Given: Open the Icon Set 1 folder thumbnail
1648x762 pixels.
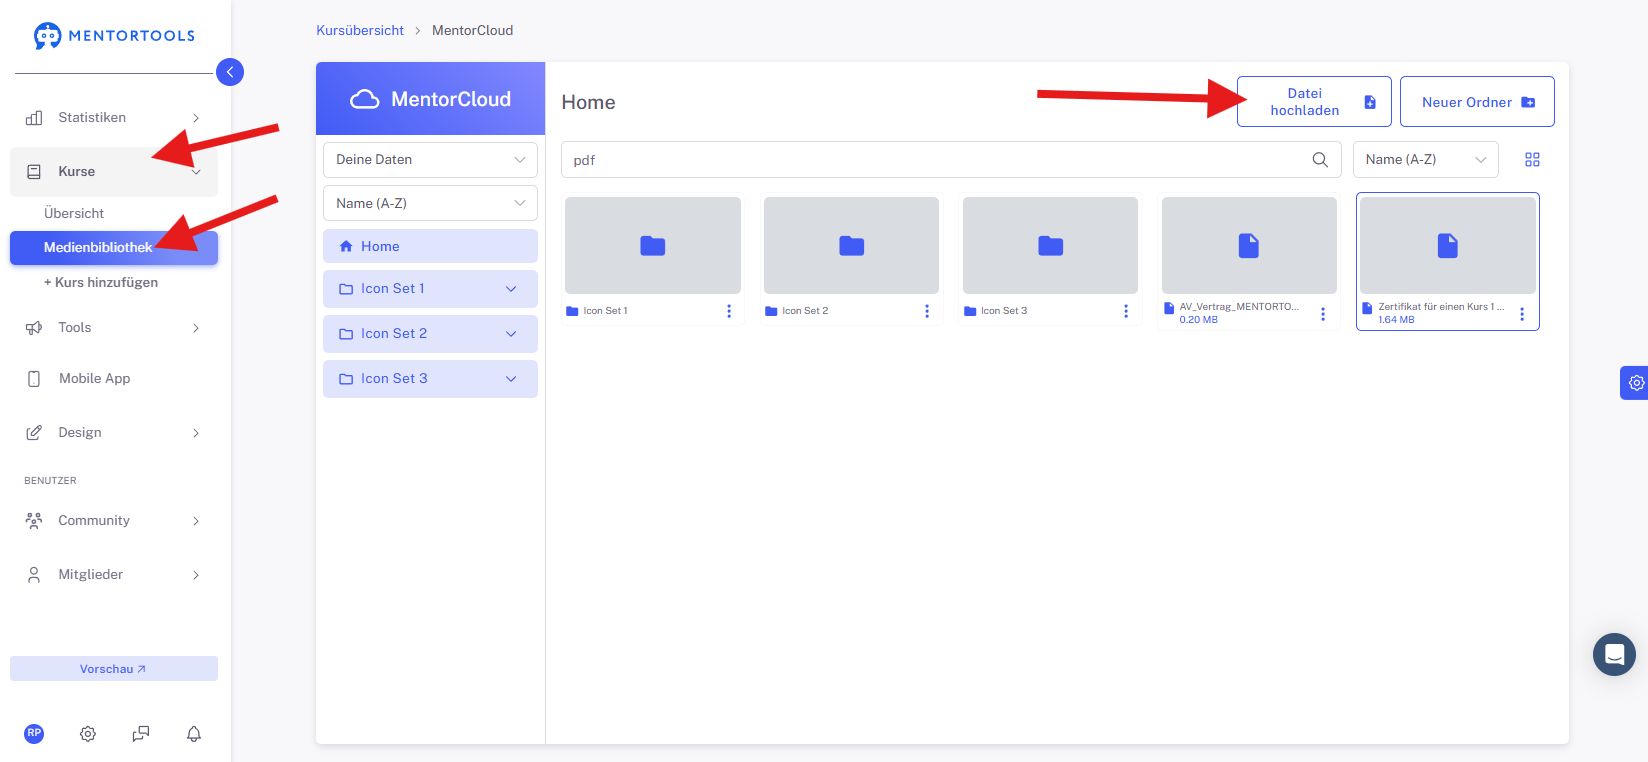Looking at the screenshot, I should coord(653,245).
